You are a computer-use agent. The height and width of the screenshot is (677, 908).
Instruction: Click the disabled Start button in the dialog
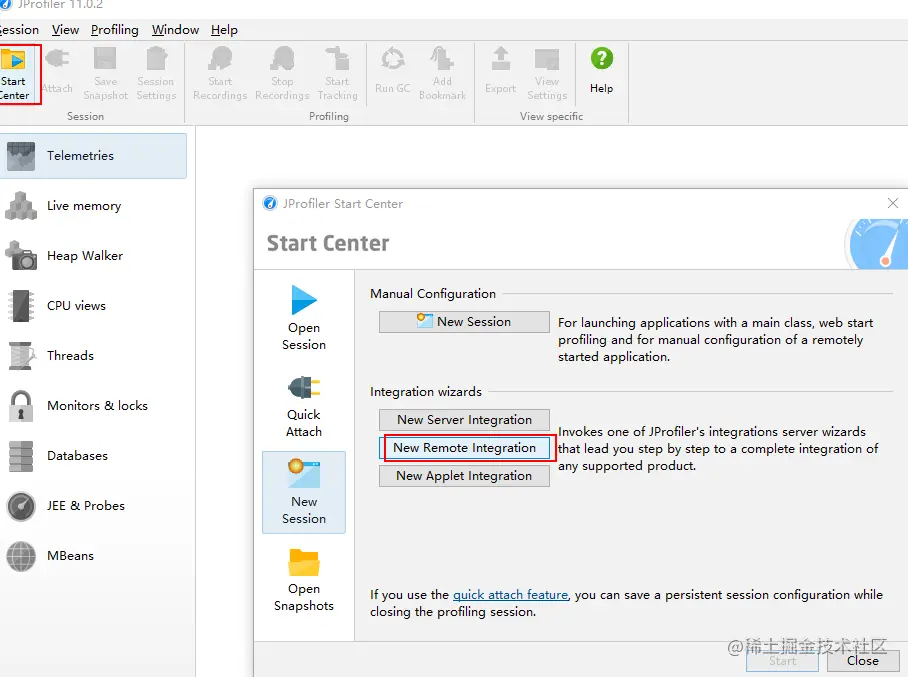[782, 661]
